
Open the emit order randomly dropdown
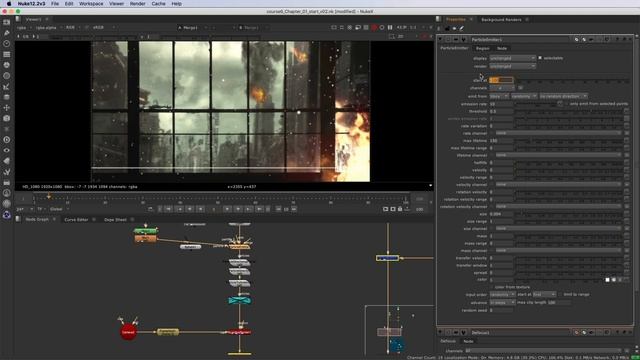(524, 96)
